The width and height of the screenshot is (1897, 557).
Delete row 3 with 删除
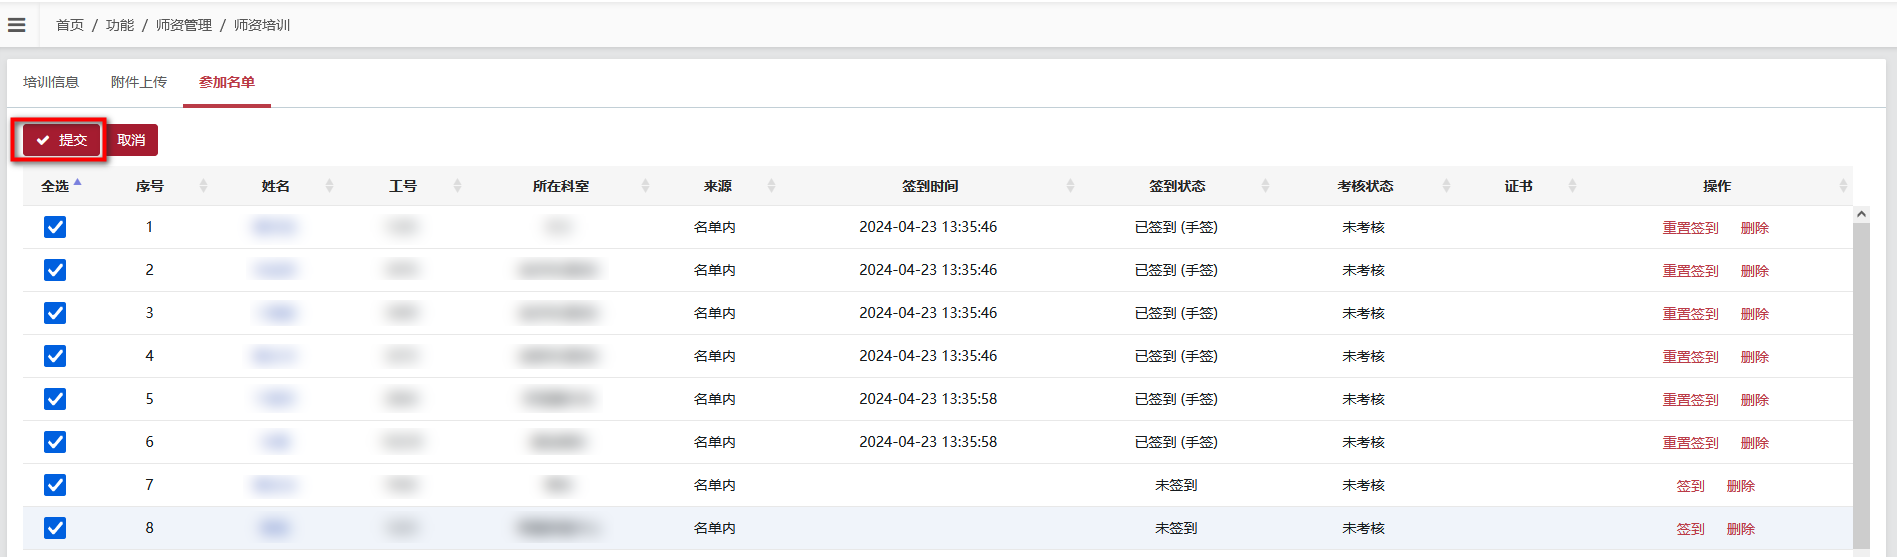(x=1755, y=314)
